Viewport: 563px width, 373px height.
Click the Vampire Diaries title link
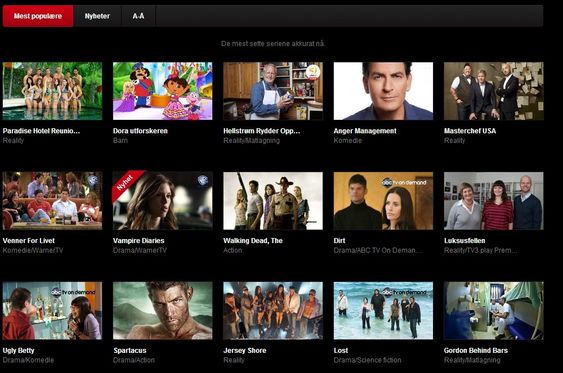[139, 241]
